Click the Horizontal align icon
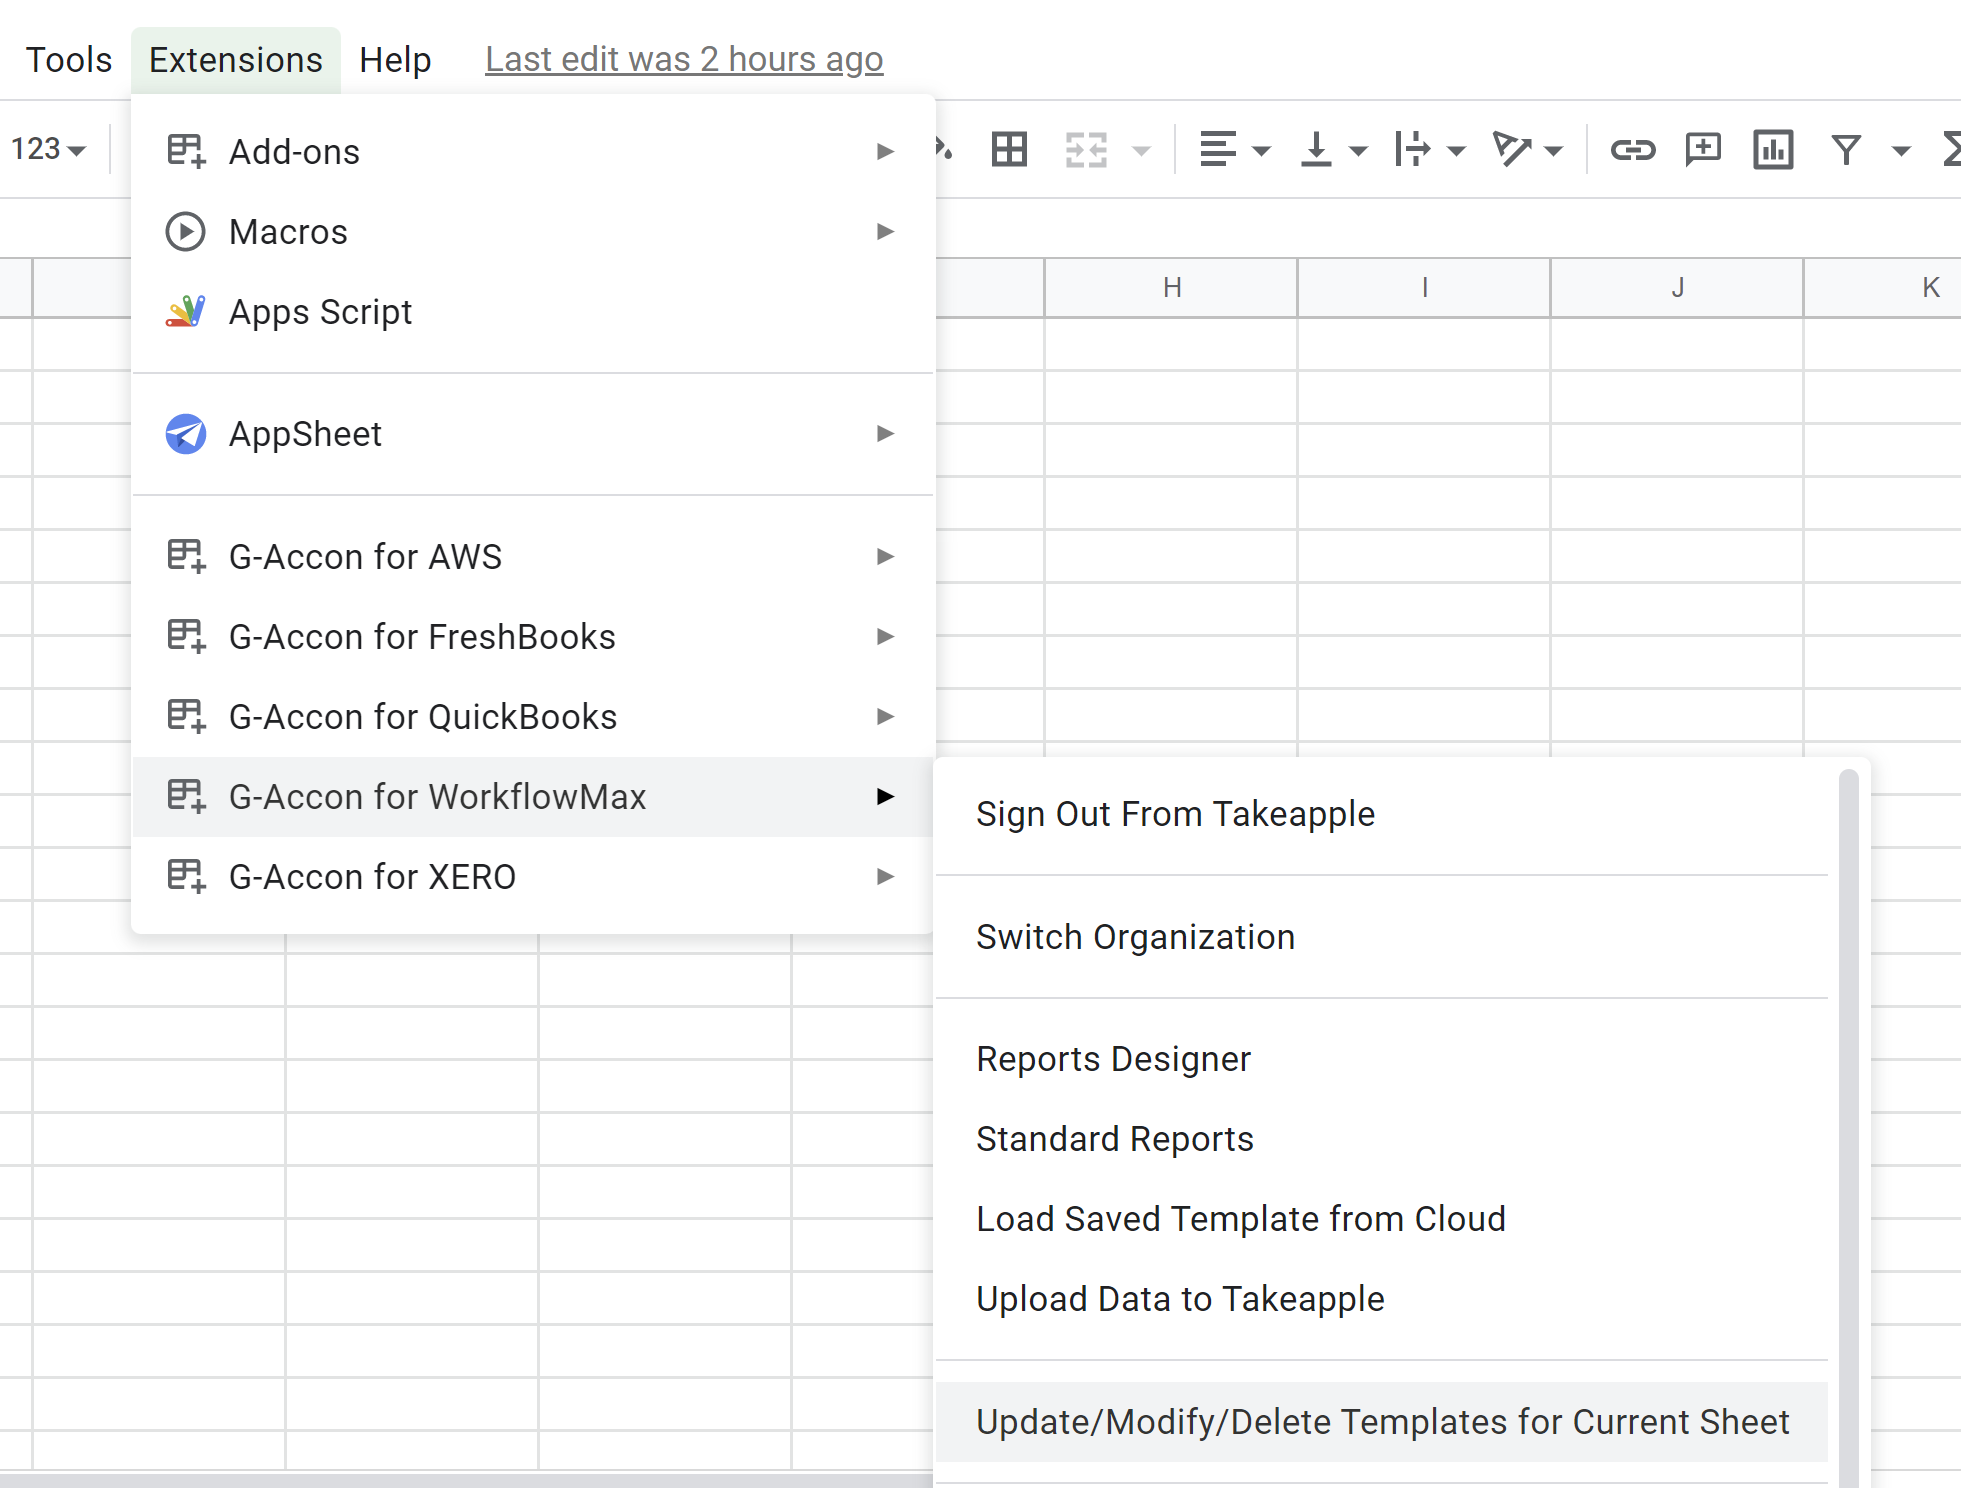 [1218, 150]
